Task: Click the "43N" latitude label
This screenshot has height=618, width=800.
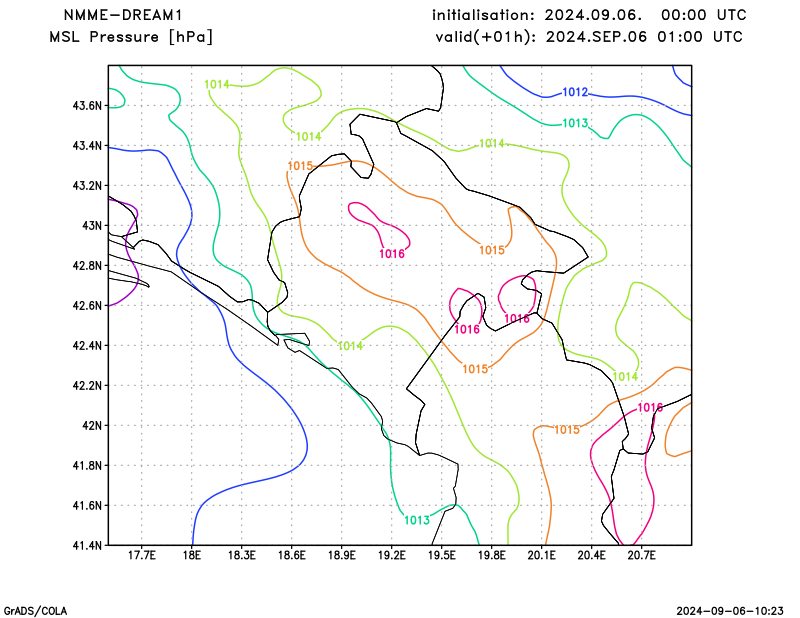Action: (92, 226)
